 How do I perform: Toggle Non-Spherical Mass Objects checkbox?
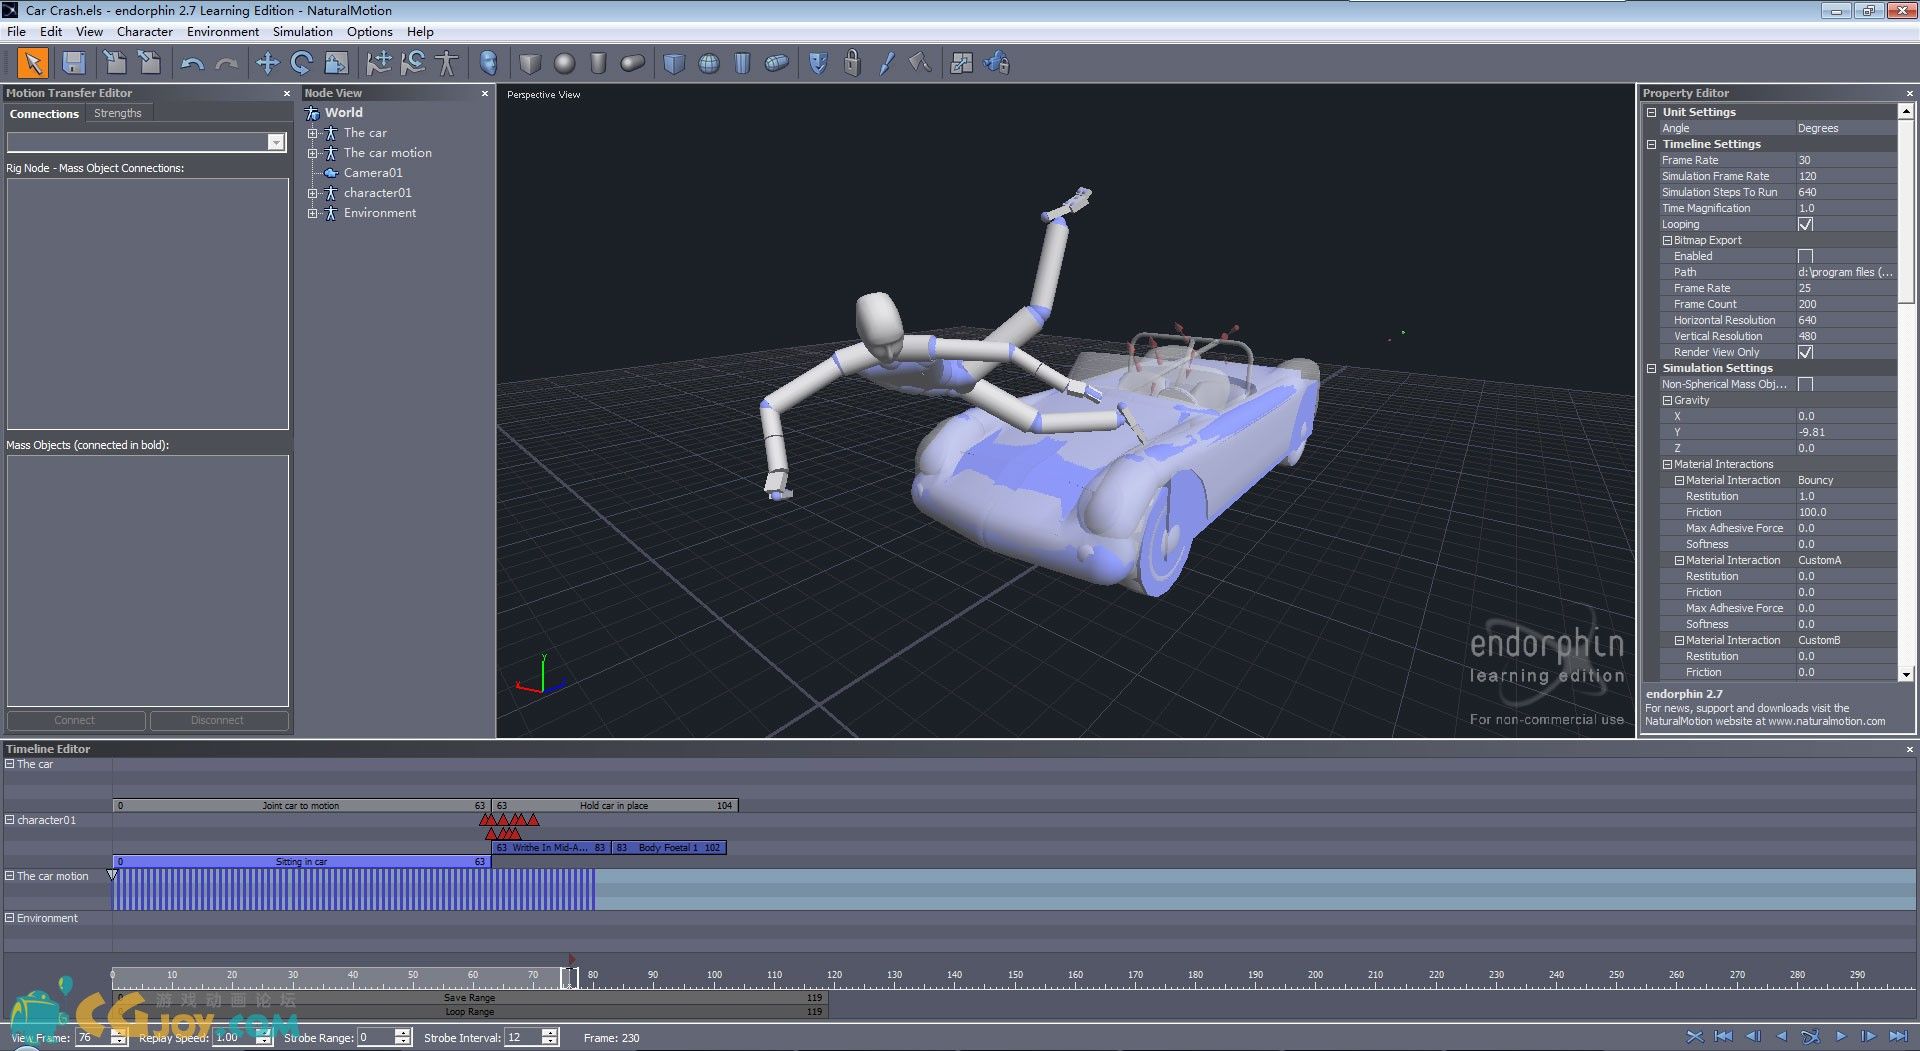click(1805, 384)
